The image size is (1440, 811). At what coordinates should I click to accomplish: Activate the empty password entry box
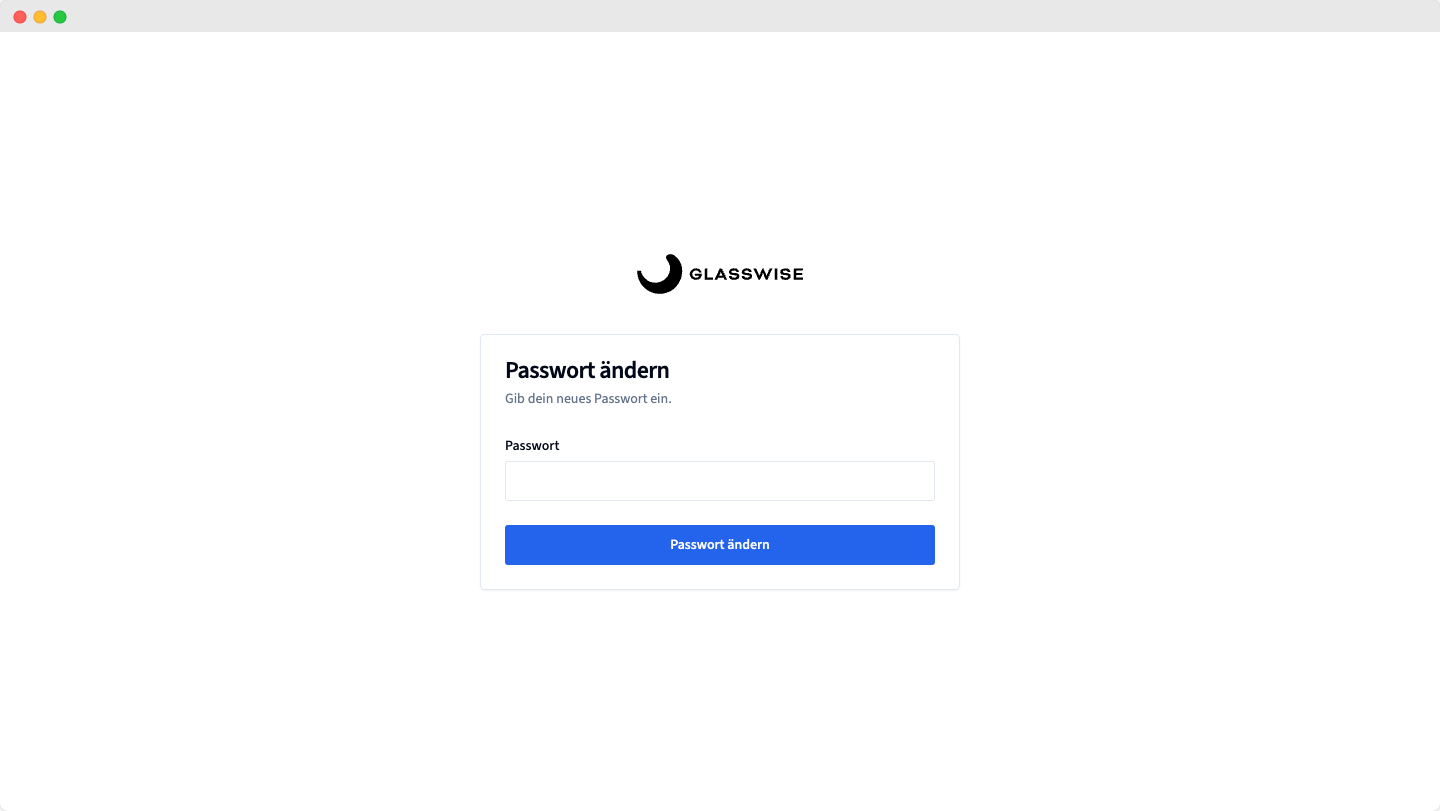click(720, 481)
